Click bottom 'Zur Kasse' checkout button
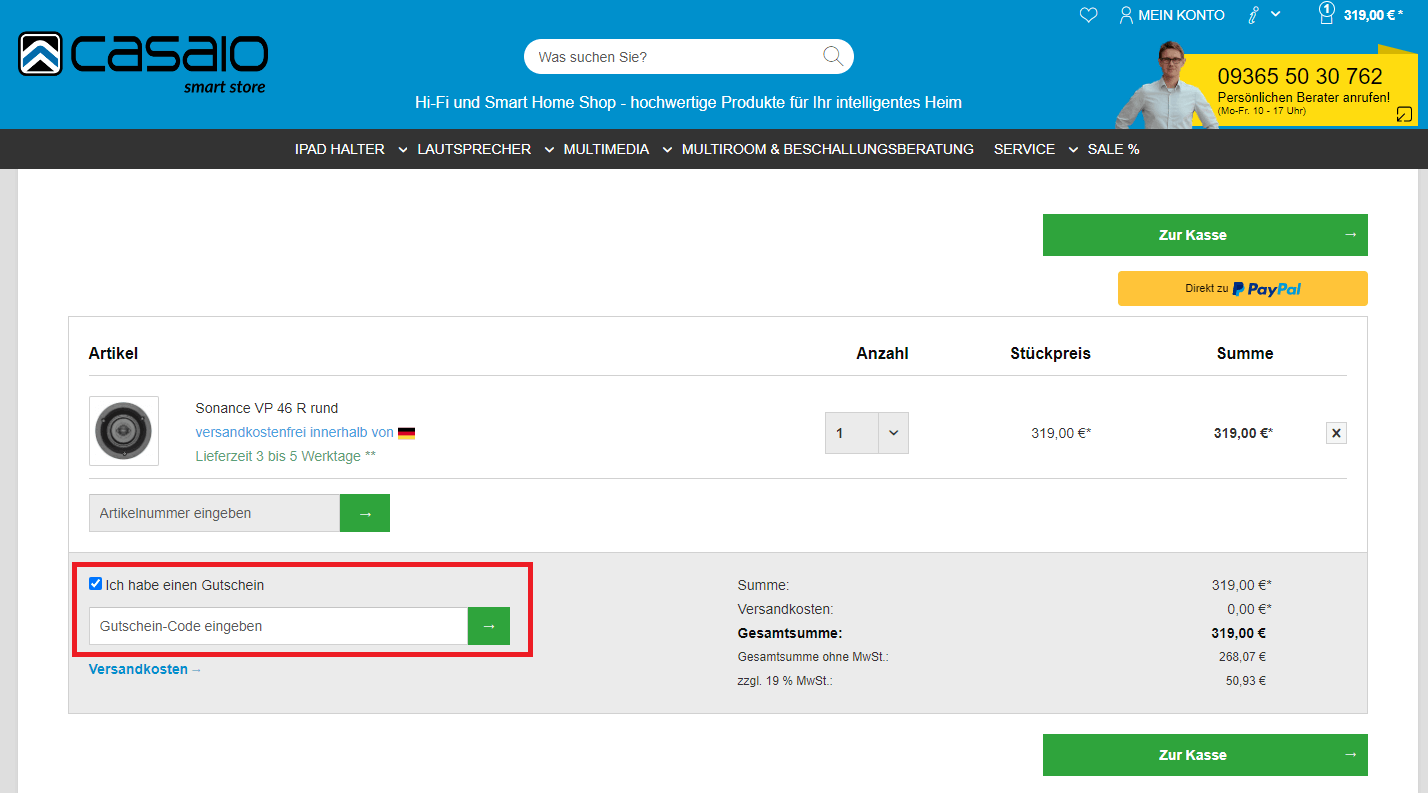 [1205, 755]
